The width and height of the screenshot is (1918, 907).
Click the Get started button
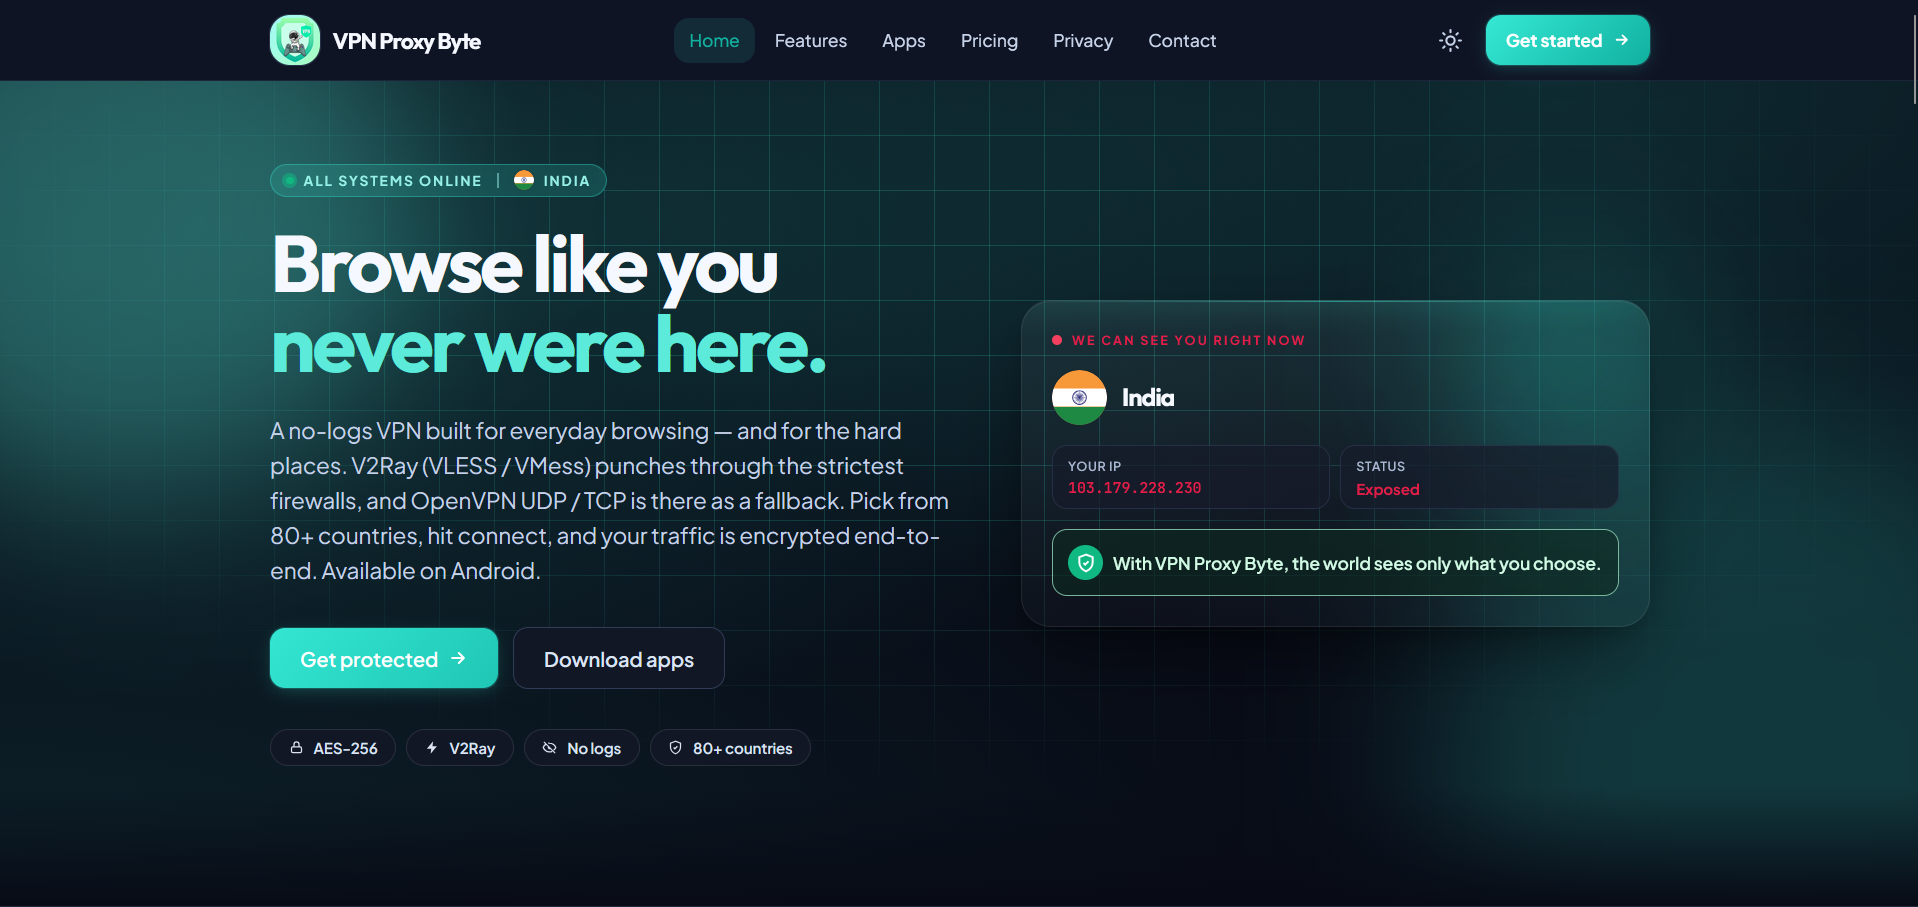pos(1567,40)
